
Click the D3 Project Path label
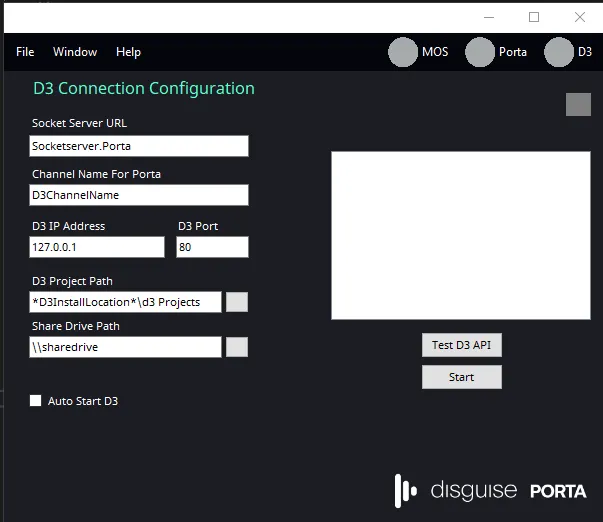[72, 281]
